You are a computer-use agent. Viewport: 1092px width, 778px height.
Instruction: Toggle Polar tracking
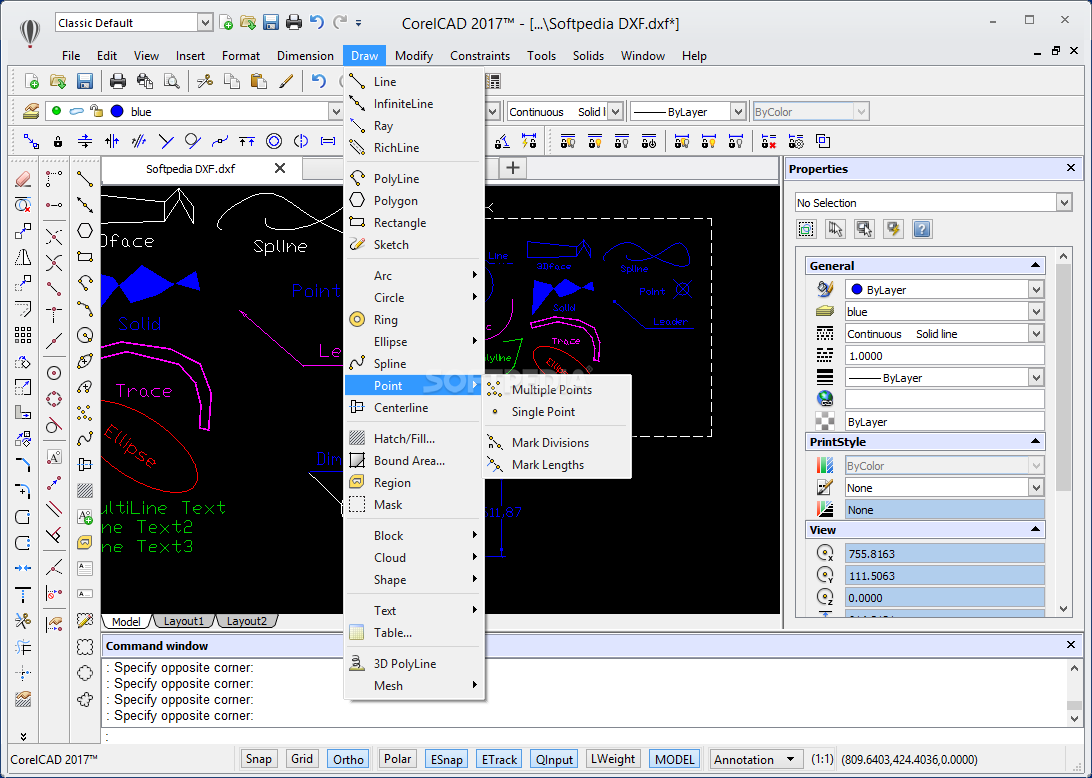(x=398, y=759)
